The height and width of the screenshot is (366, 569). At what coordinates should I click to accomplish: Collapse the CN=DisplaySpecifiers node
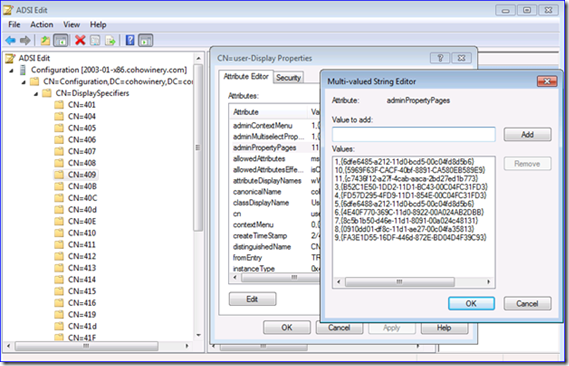pyautogui.click(x=36, y=94)
